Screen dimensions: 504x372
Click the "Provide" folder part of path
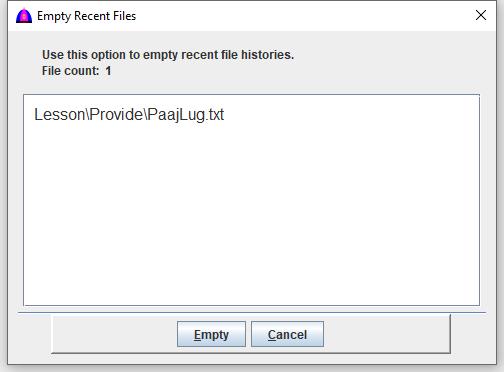click(x=116, y=114)
